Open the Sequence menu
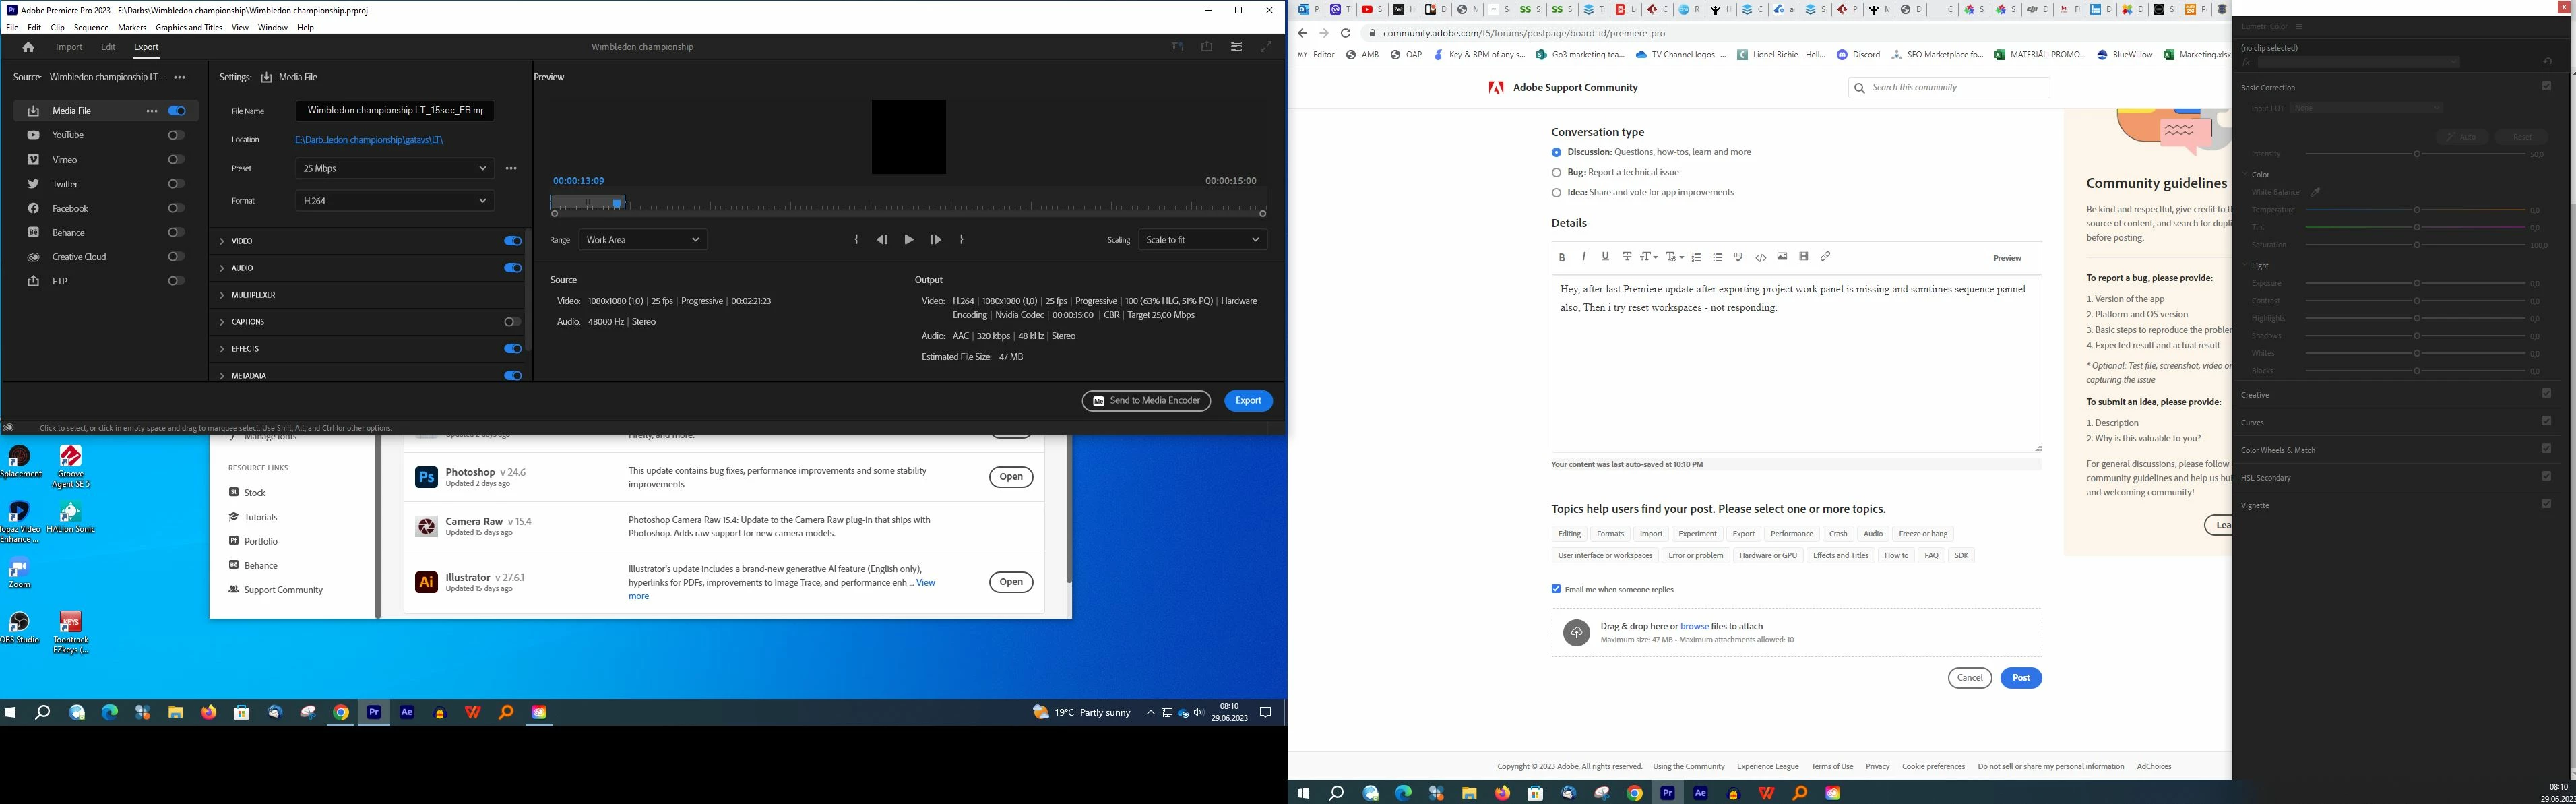The width and height of the screenshot is (2576, 804). (91, 28)
